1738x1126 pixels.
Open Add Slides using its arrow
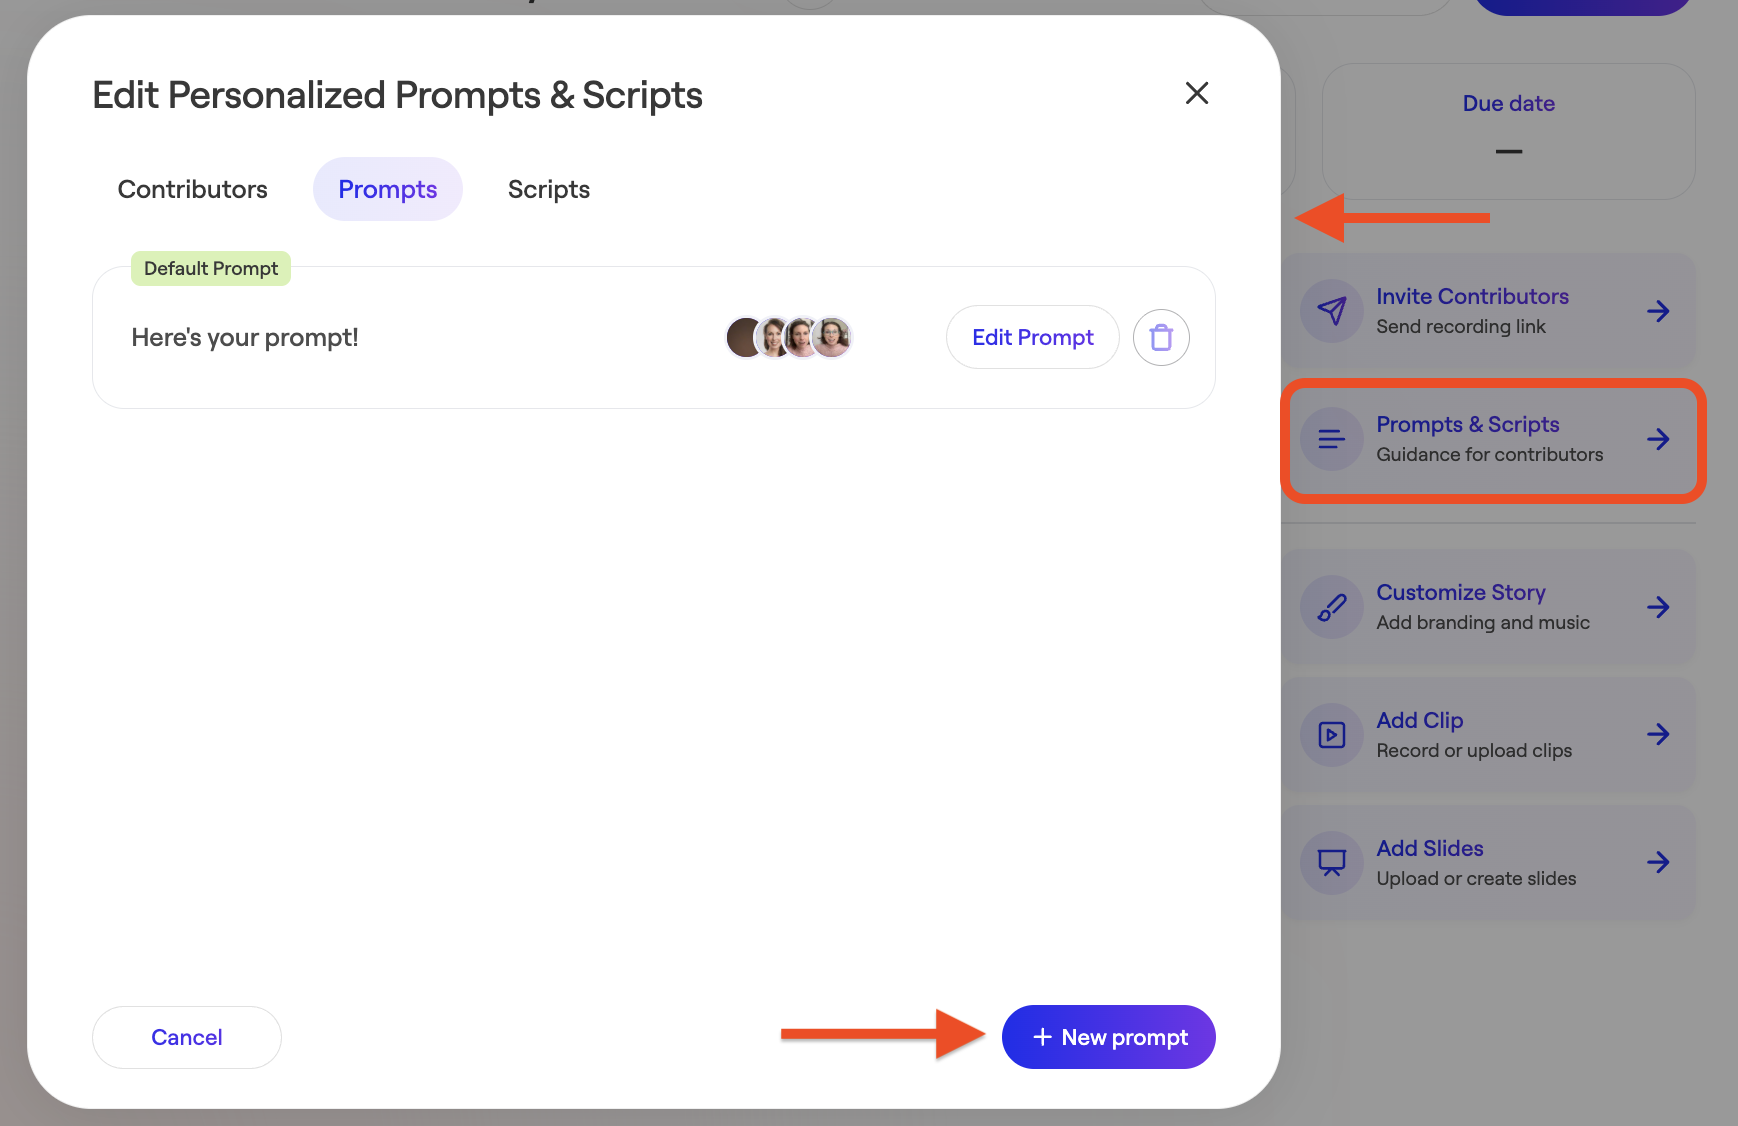[x=1658, y=863]
